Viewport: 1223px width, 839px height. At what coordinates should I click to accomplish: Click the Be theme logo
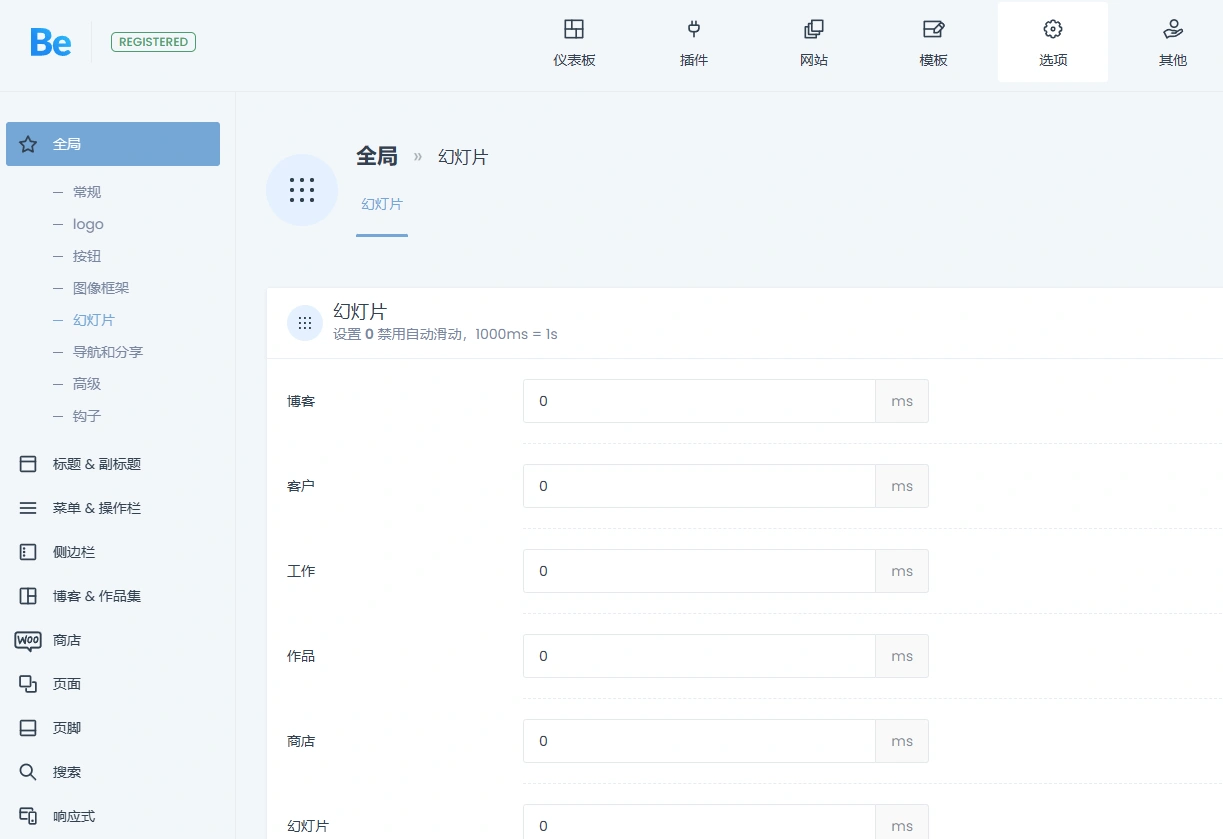coord(49,42)
